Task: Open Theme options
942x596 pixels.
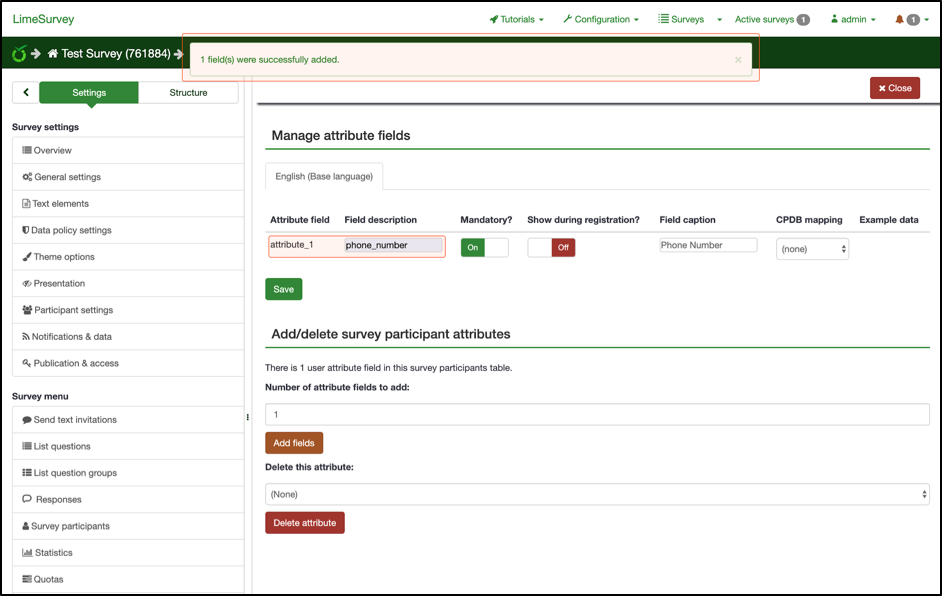Action: click(x=128, y=257)
